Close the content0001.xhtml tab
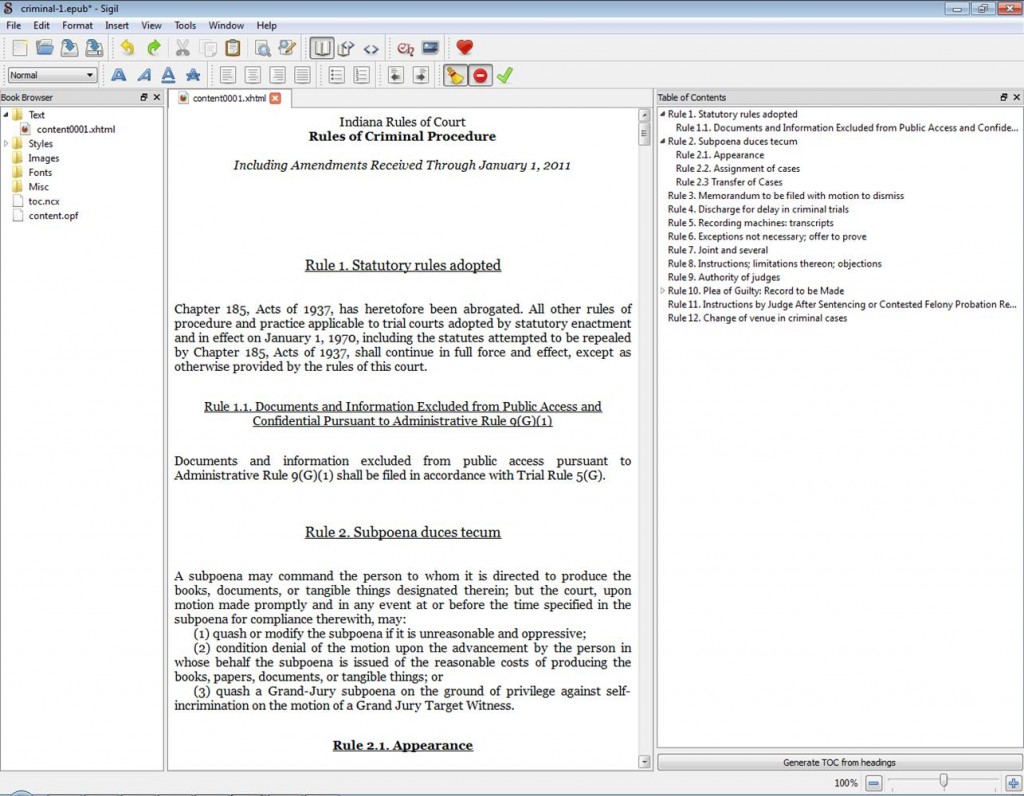The height and width of the screenshot is (796, 1024). pyautogui.click(x=276, y=98)
